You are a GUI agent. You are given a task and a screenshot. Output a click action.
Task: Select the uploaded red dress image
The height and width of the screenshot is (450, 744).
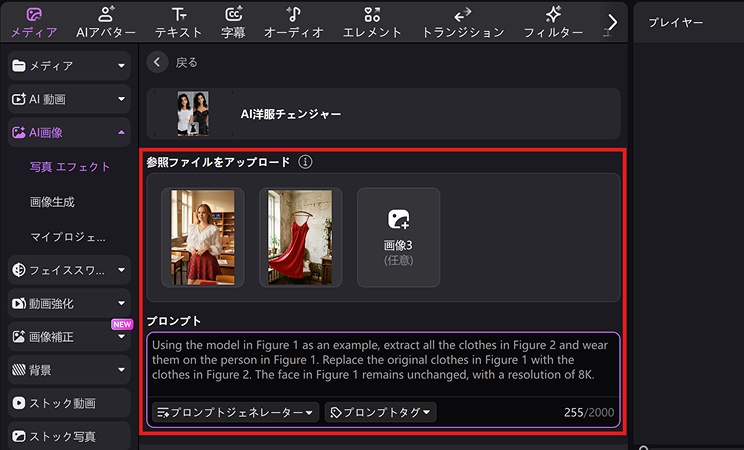coord(300,237)
